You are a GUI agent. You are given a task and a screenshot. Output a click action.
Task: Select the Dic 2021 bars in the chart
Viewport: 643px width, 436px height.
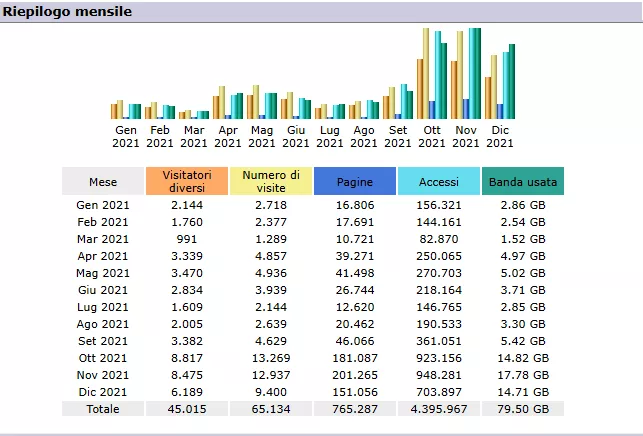tap(500, 85)
